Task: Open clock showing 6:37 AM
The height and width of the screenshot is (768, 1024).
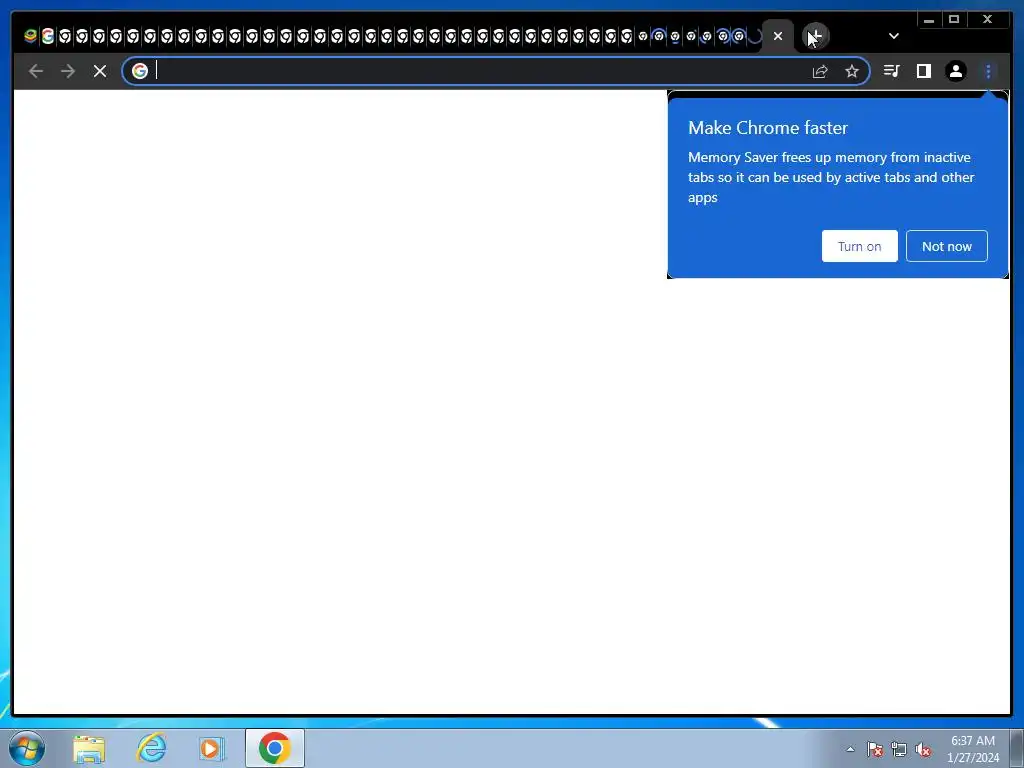Action: tap(973, 749)
